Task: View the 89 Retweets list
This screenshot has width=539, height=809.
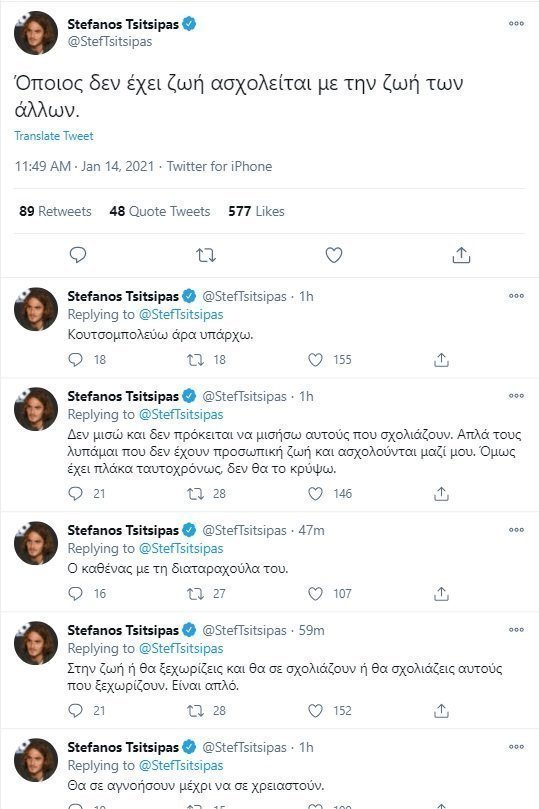Action: pos(55,211)
